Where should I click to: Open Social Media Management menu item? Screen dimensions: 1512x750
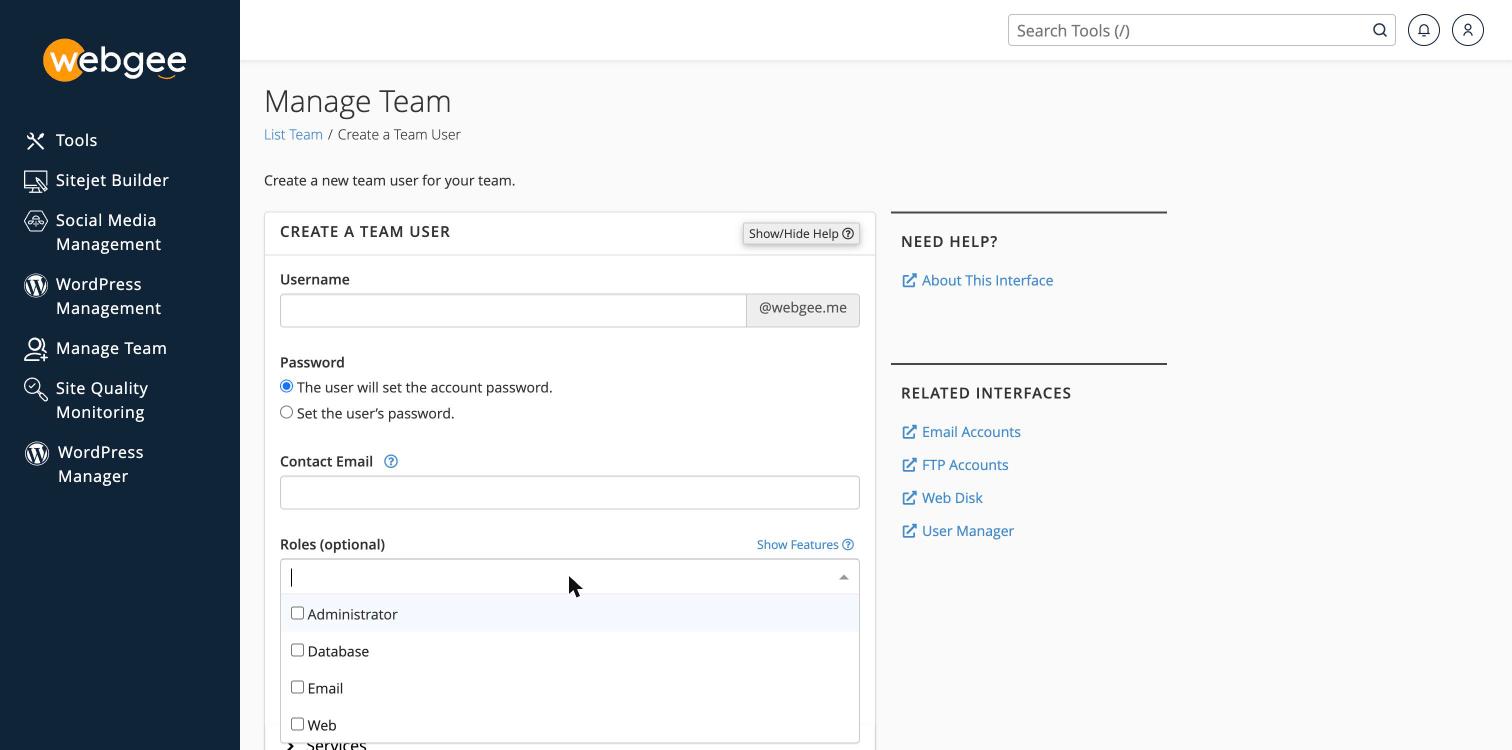[x=108, y=232]
